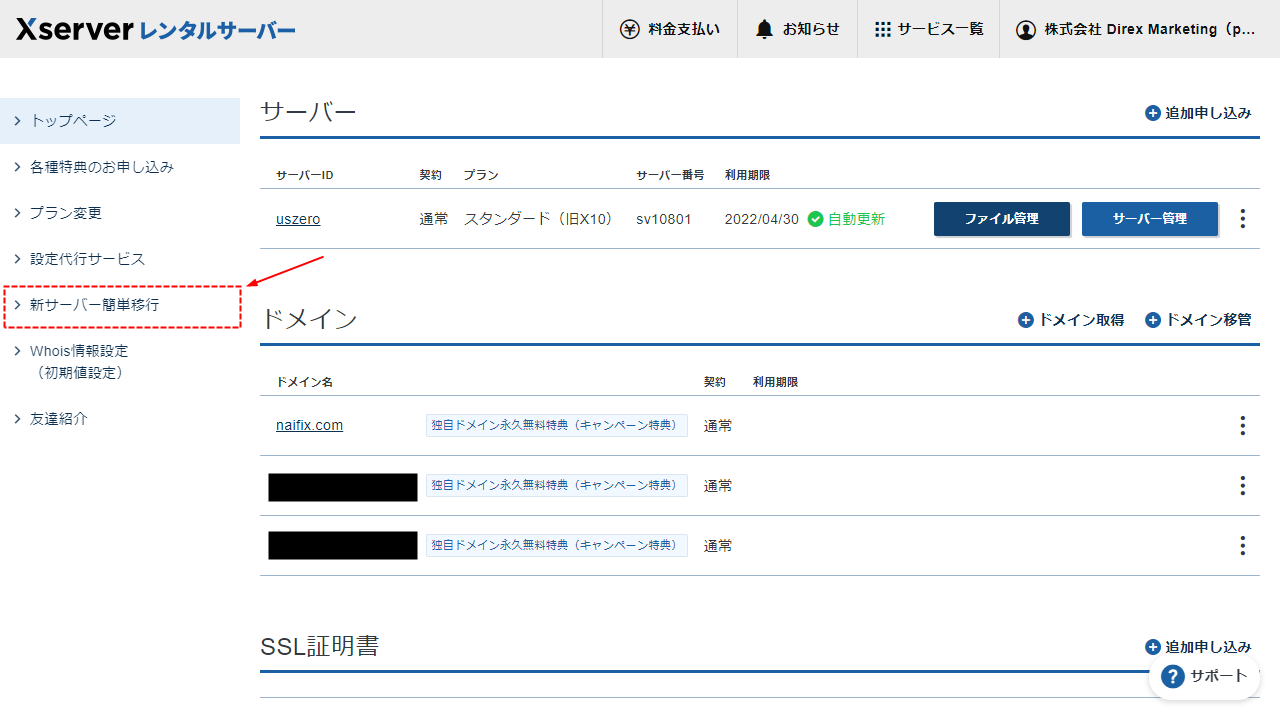Viewport: 1280px width, 720px height.
Task: Click 追加申し込み text in サーバー section
Action: coord(1208,113)
